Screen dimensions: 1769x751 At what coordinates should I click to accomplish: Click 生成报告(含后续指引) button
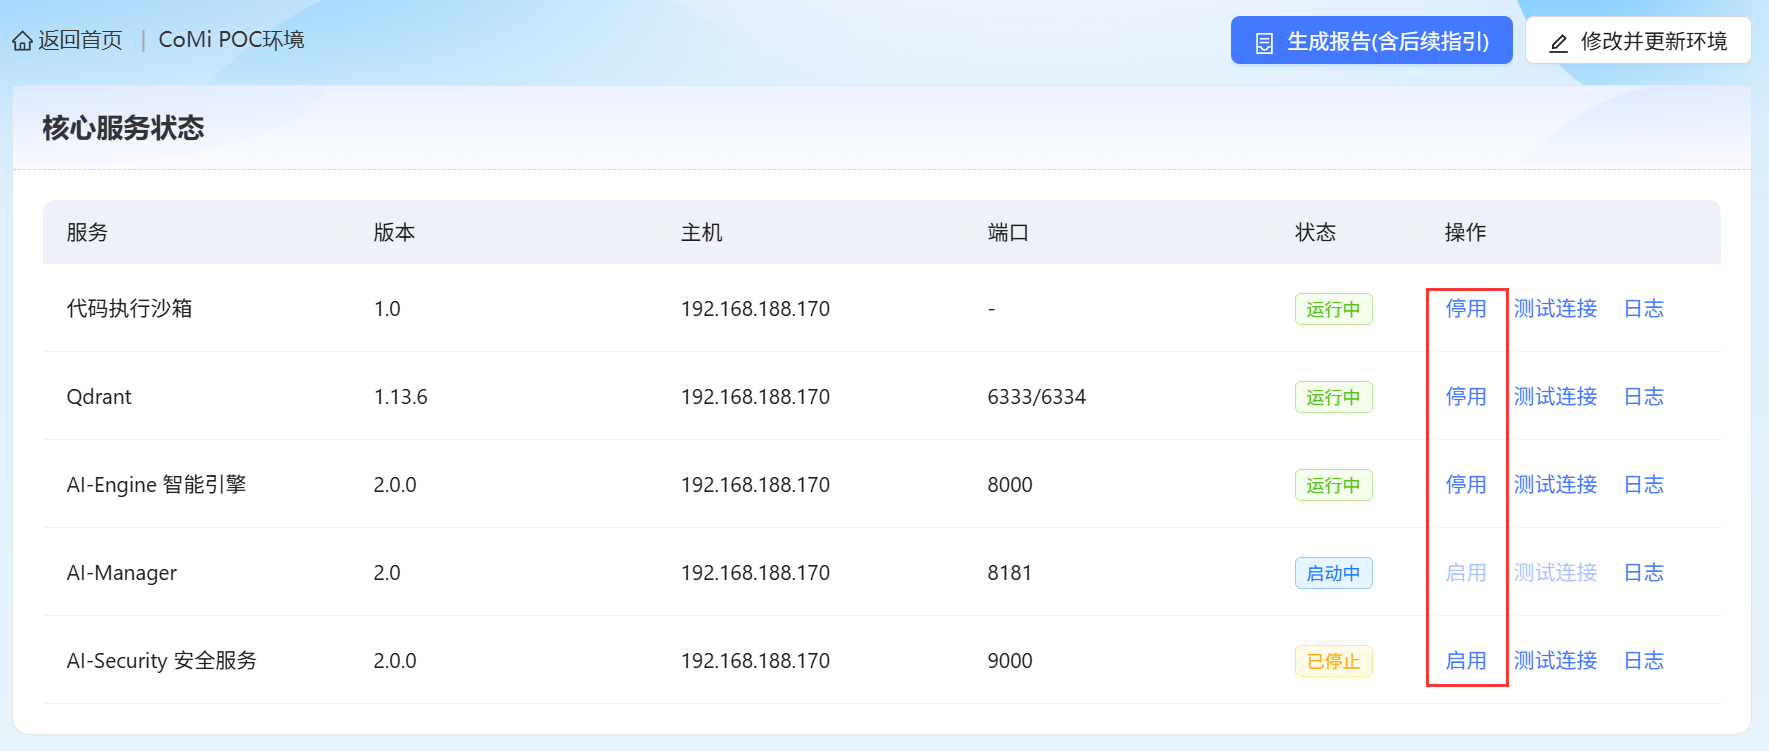point(1371,41)
